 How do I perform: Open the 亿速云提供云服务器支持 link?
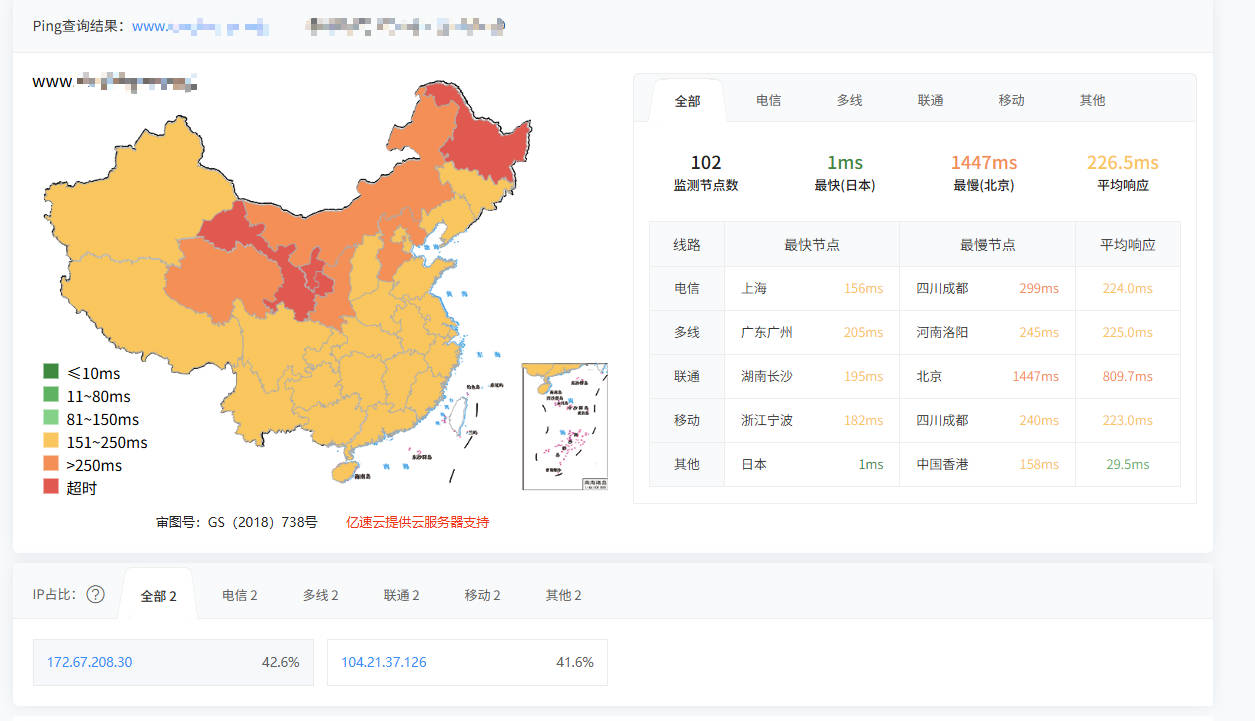[417, 522]
